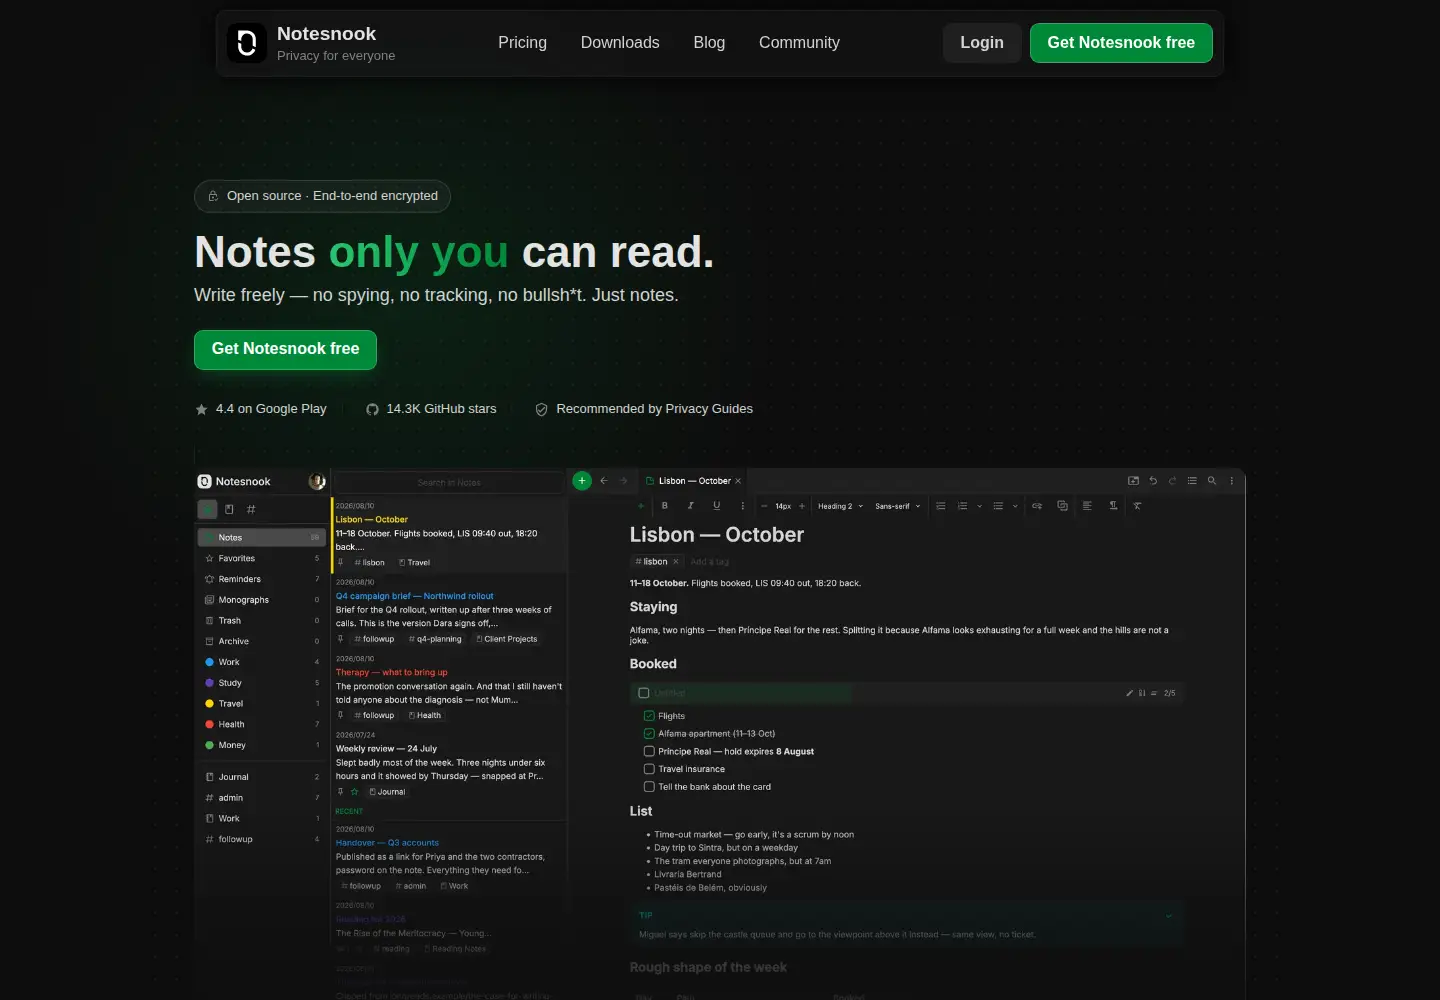Select the red Health color in the sidebar
1440x1000 pixels.
click(x=261, y=725)
